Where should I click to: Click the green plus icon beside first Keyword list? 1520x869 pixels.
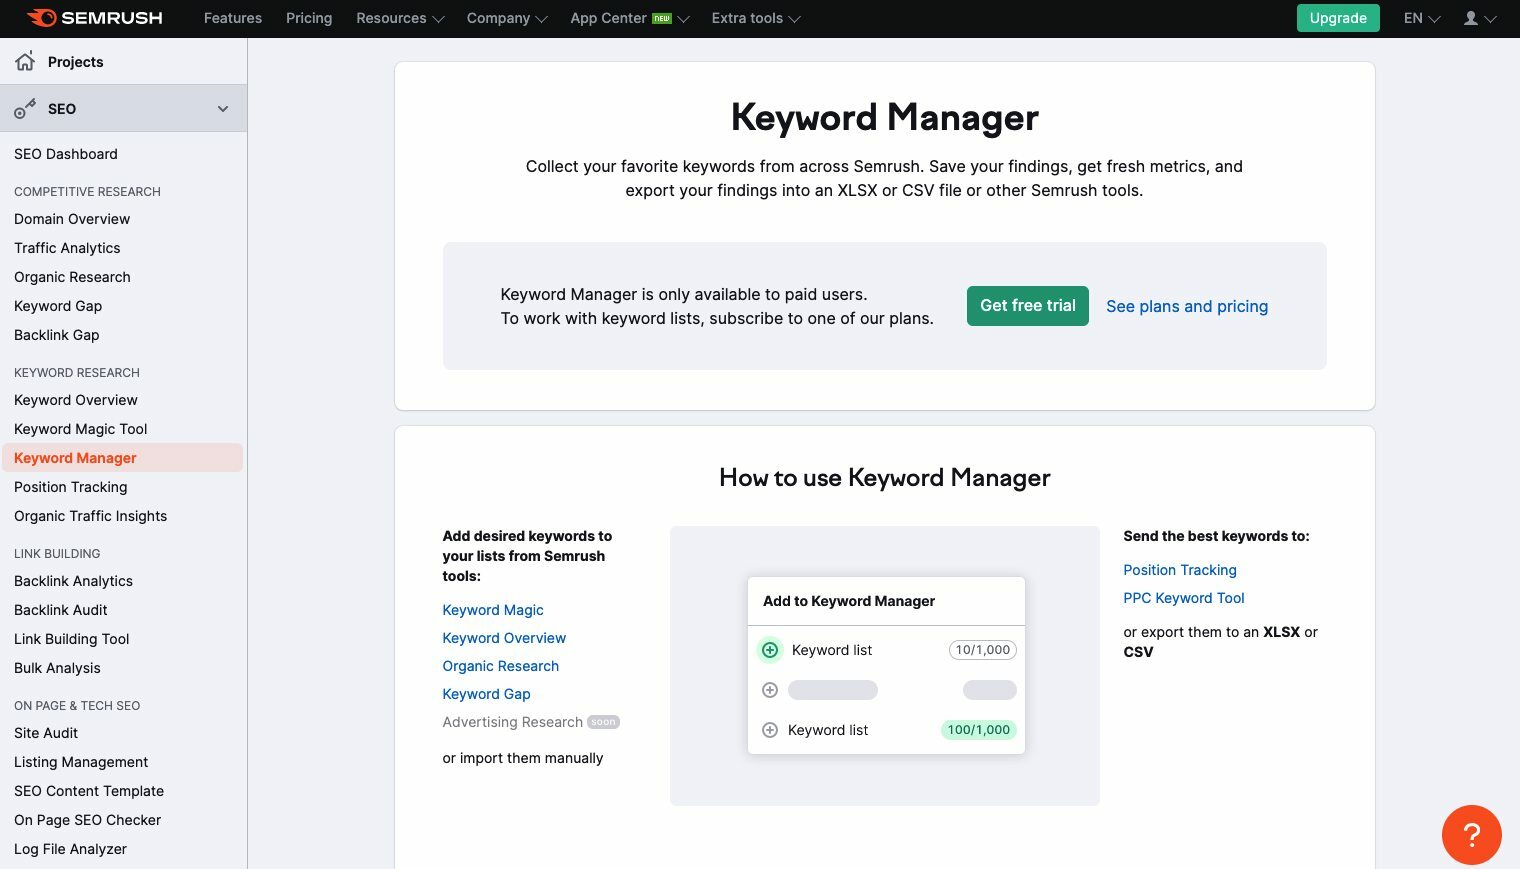770,650
